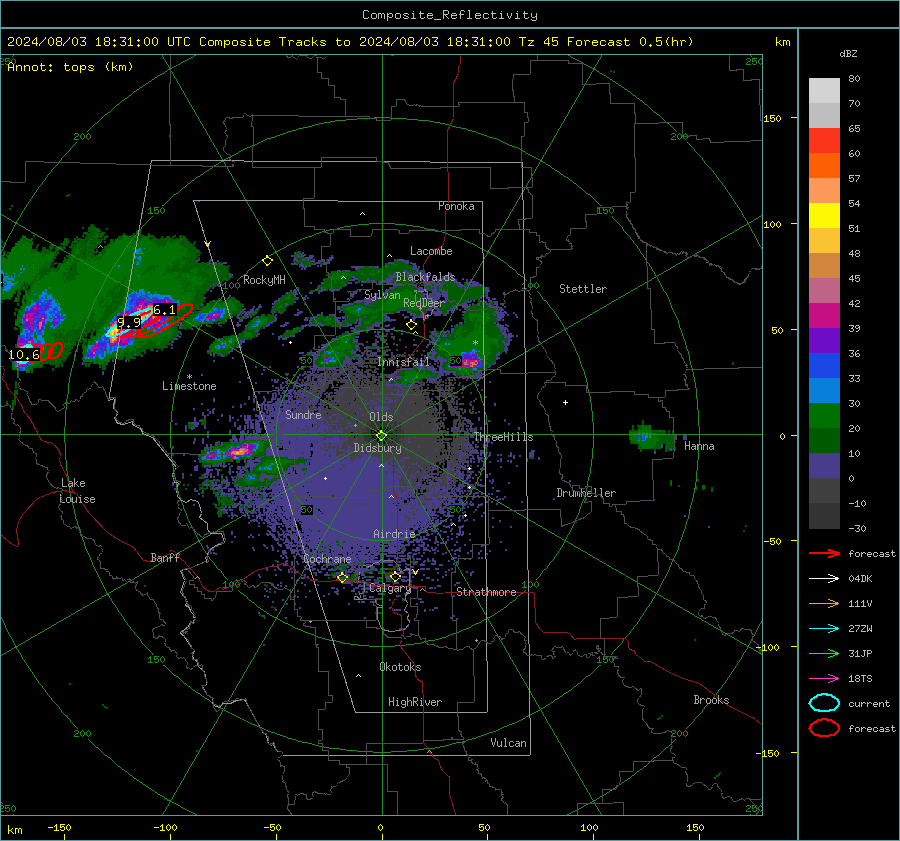Click the Hanna city label
Image resolution: width=900 pixels, height=841 pixels.
point(699,446)
